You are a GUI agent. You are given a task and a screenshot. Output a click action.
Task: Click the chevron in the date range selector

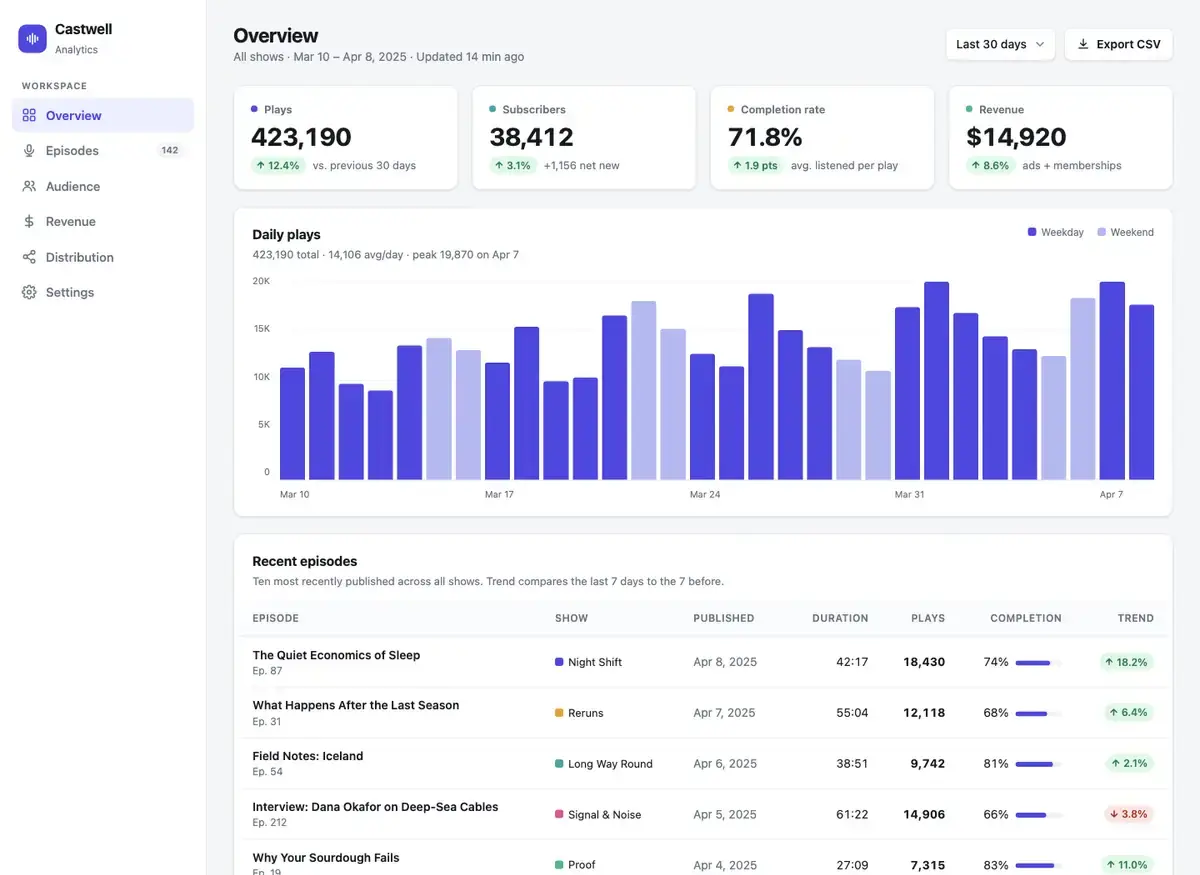click(1039, 44)
